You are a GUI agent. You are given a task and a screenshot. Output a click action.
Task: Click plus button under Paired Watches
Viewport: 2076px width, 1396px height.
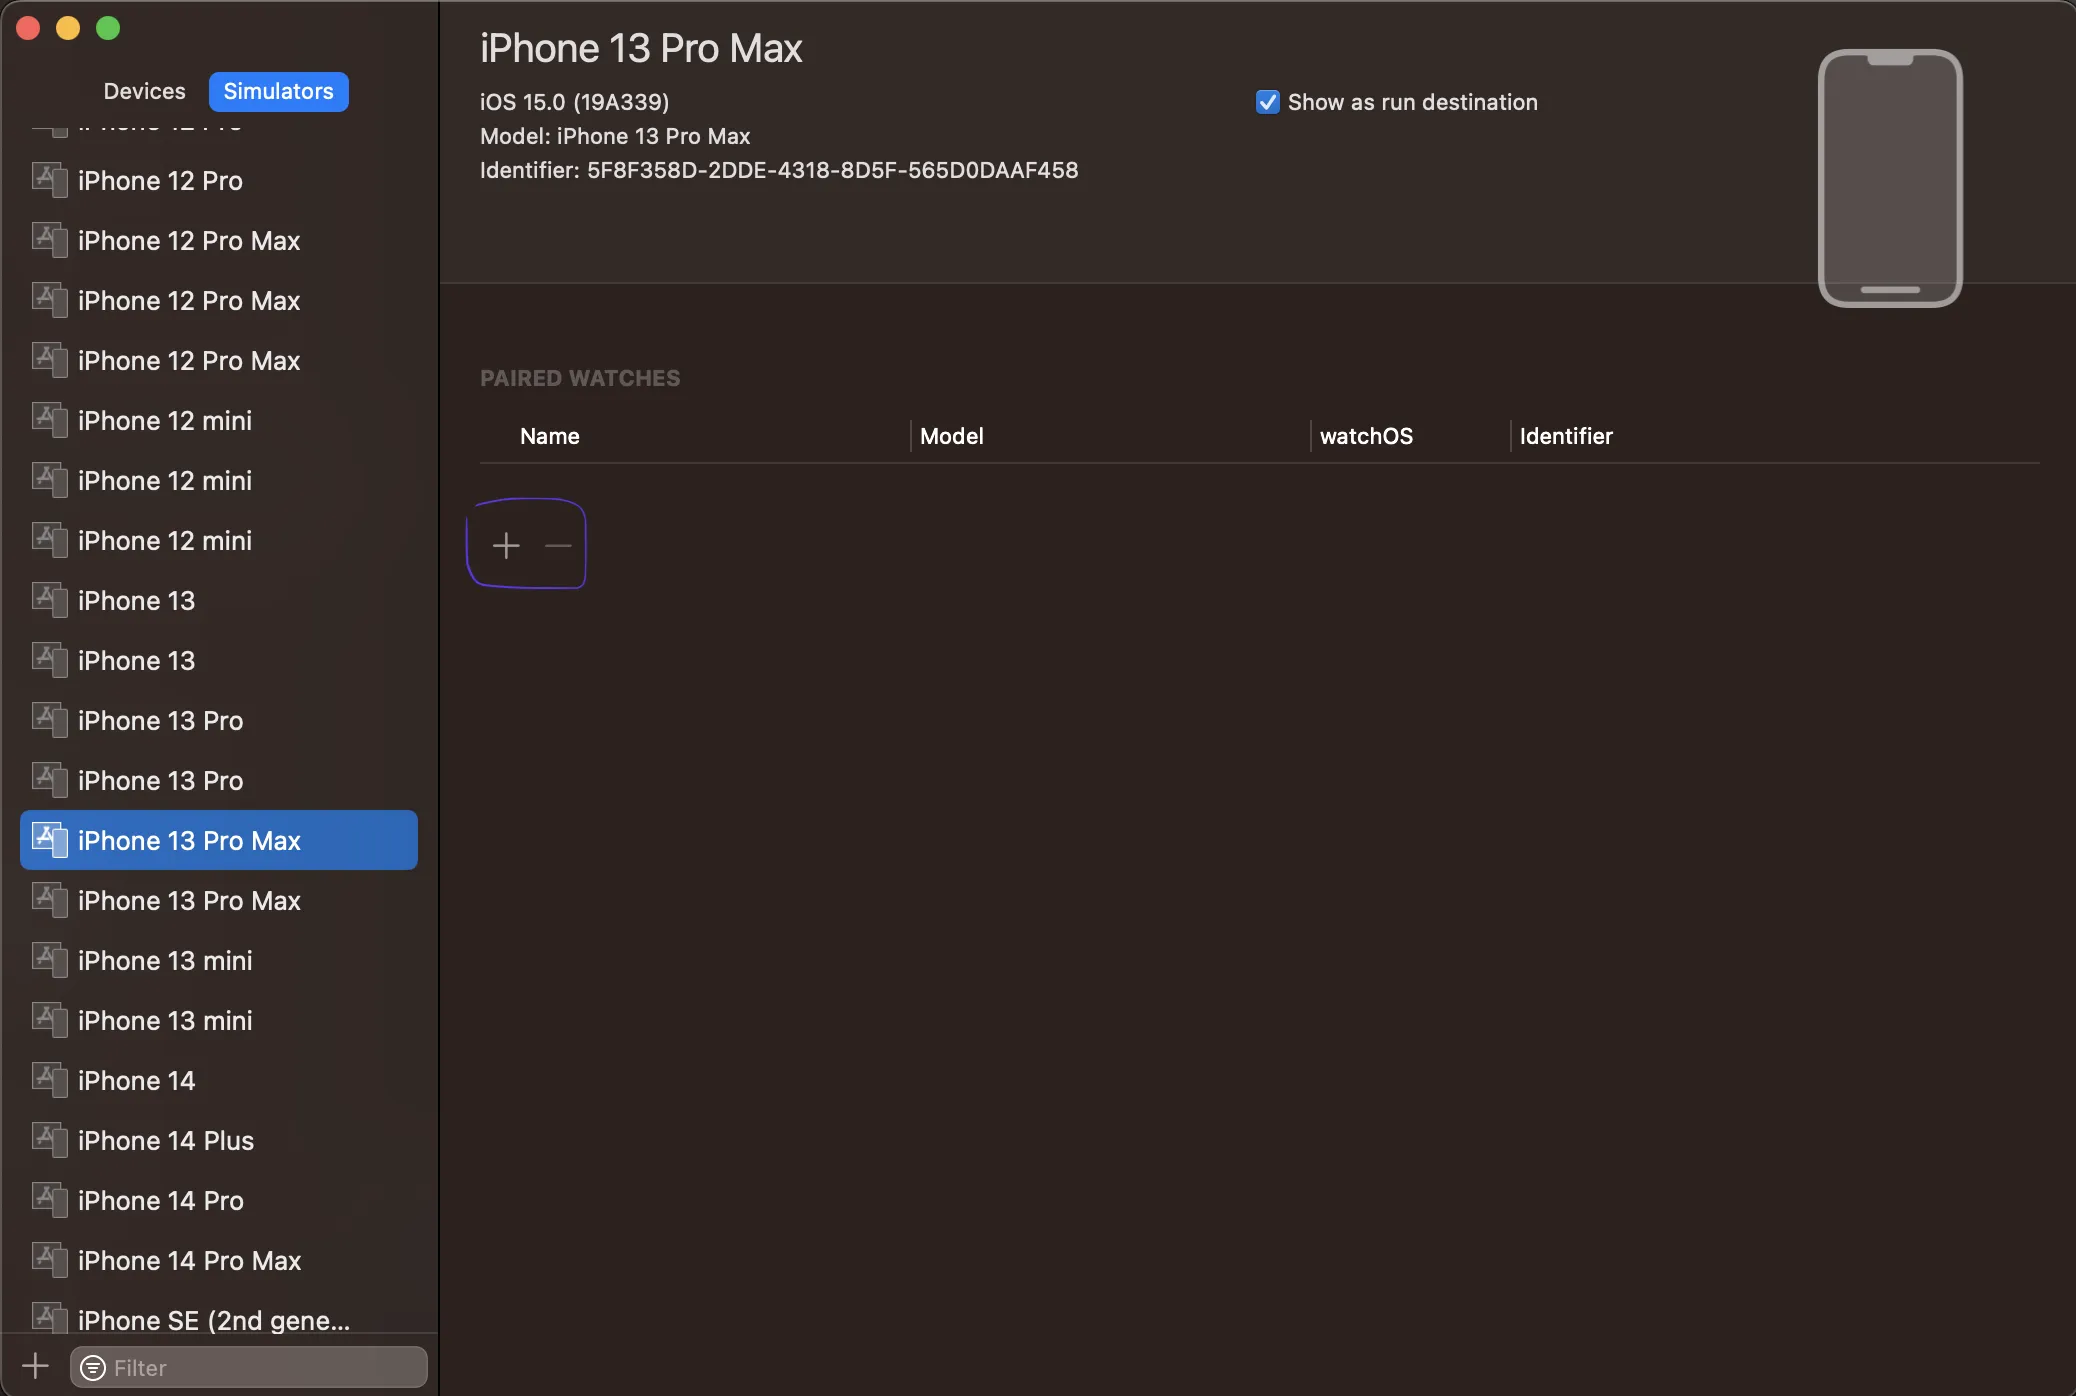(506, 545)
